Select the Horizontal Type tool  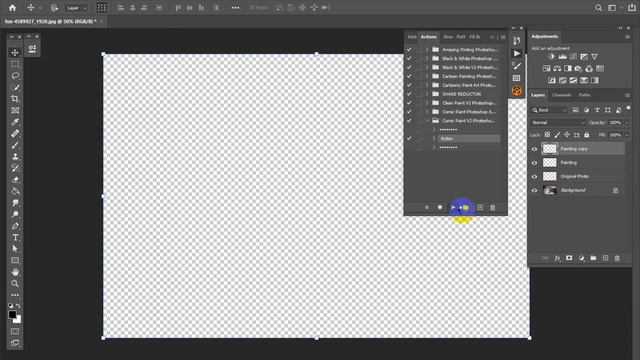pos(15,237)
